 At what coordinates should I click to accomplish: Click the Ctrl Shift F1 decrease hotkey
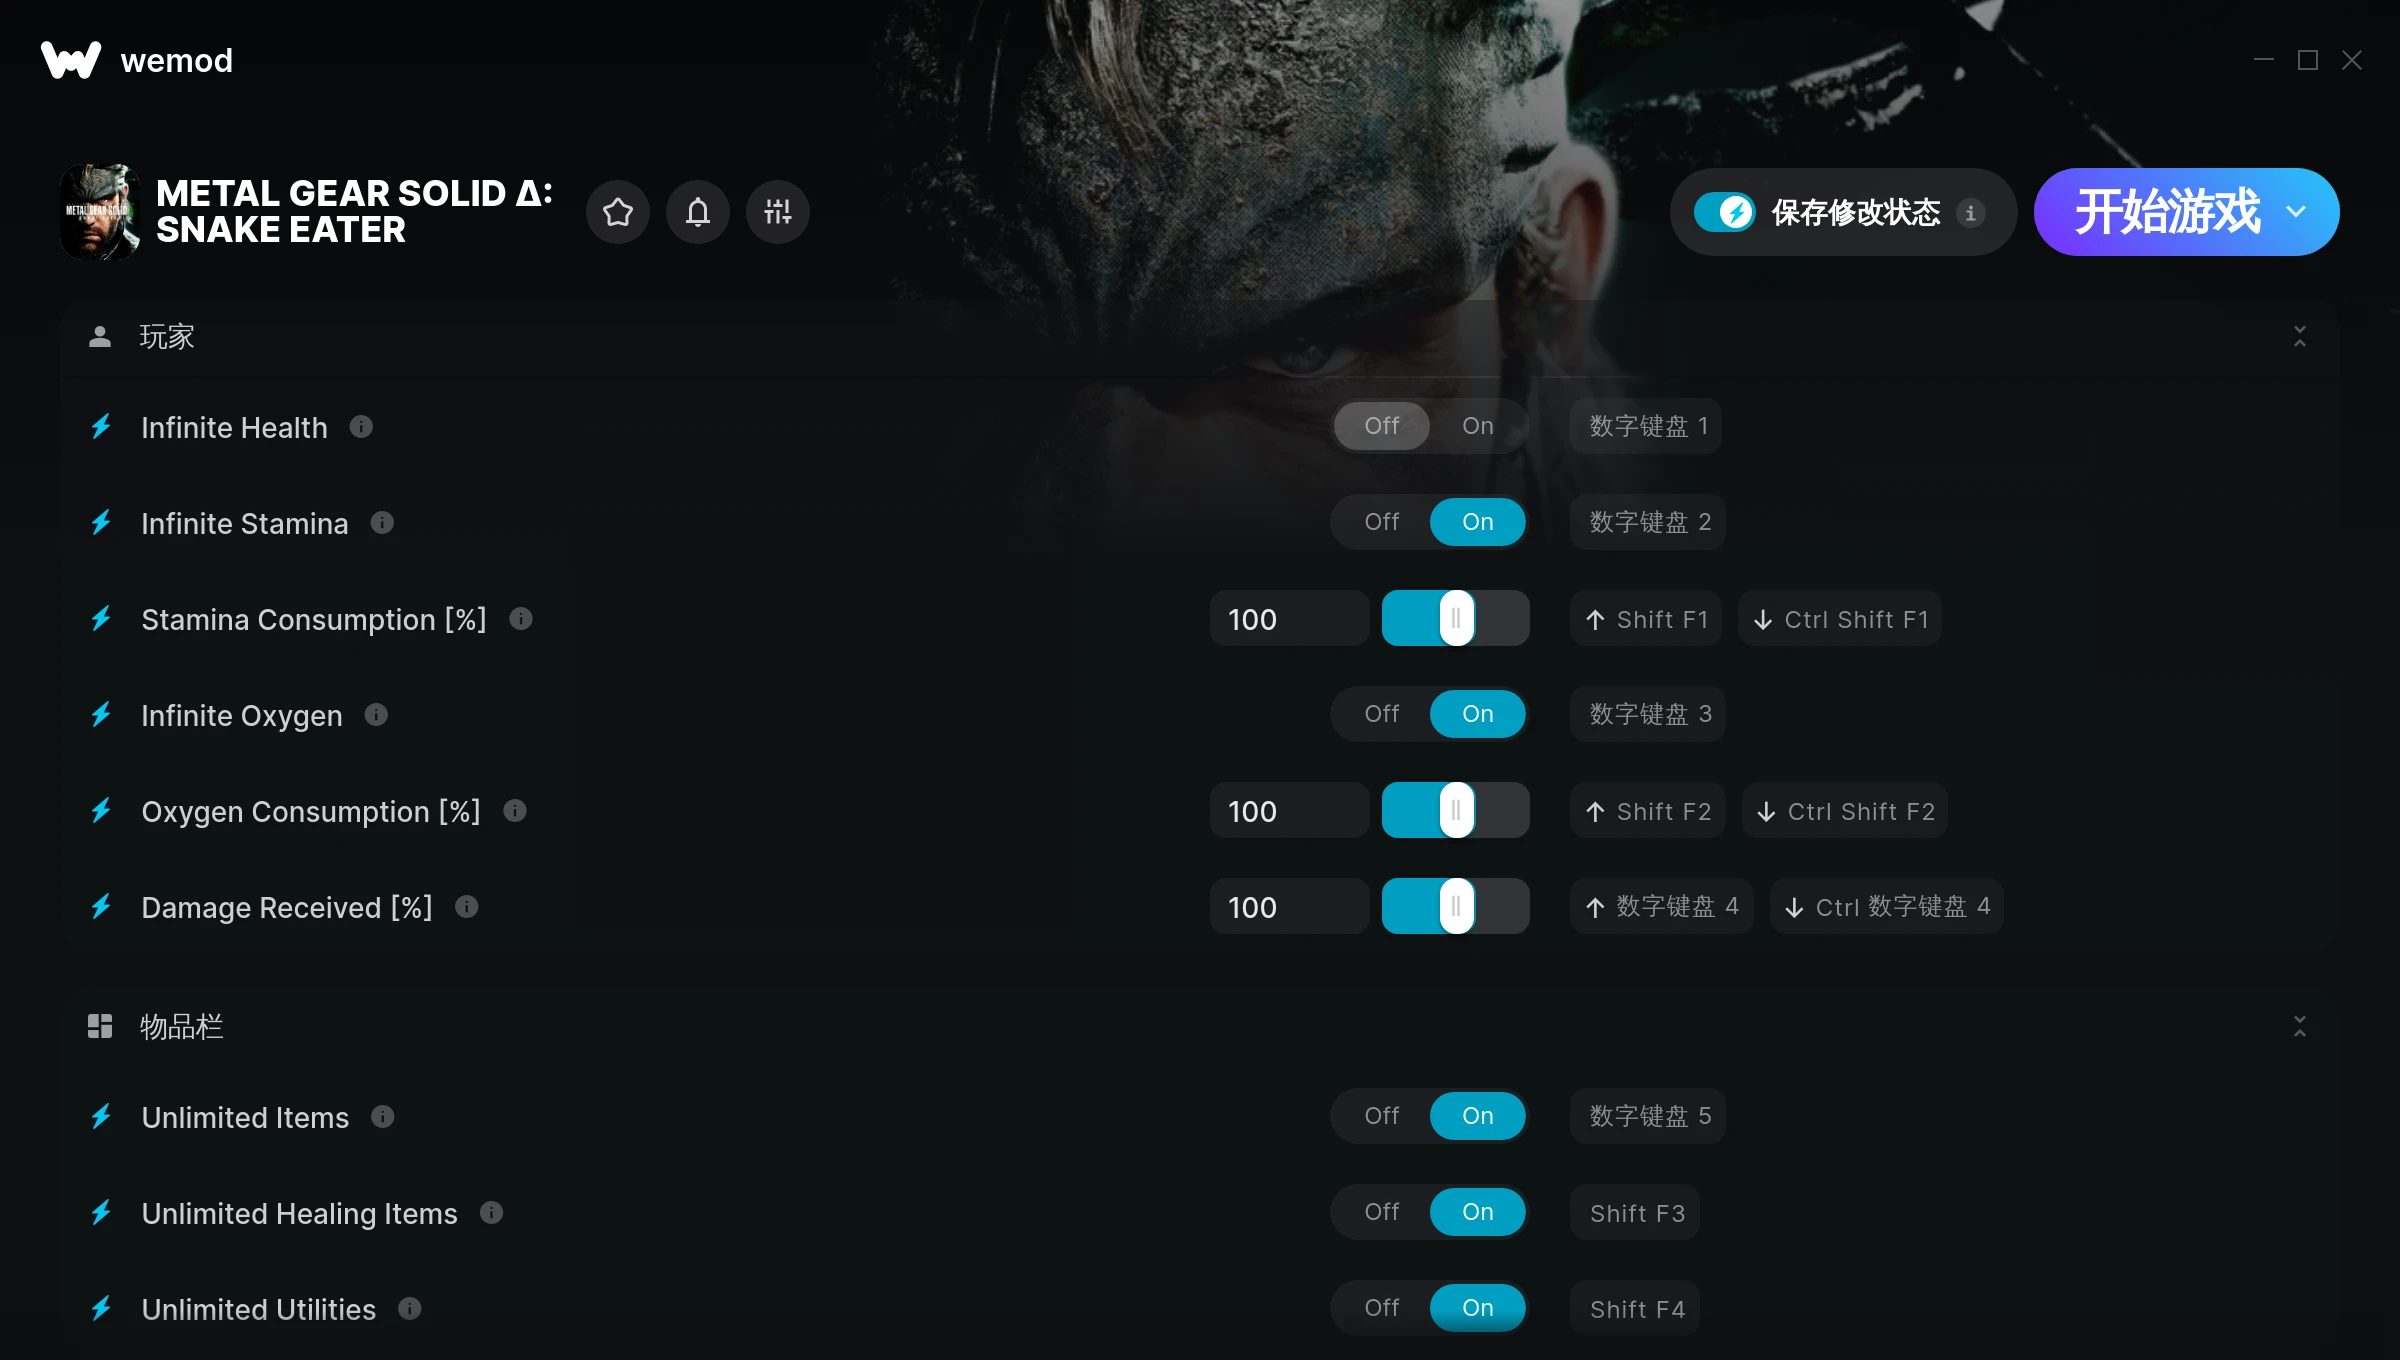tap(1840, 619)
